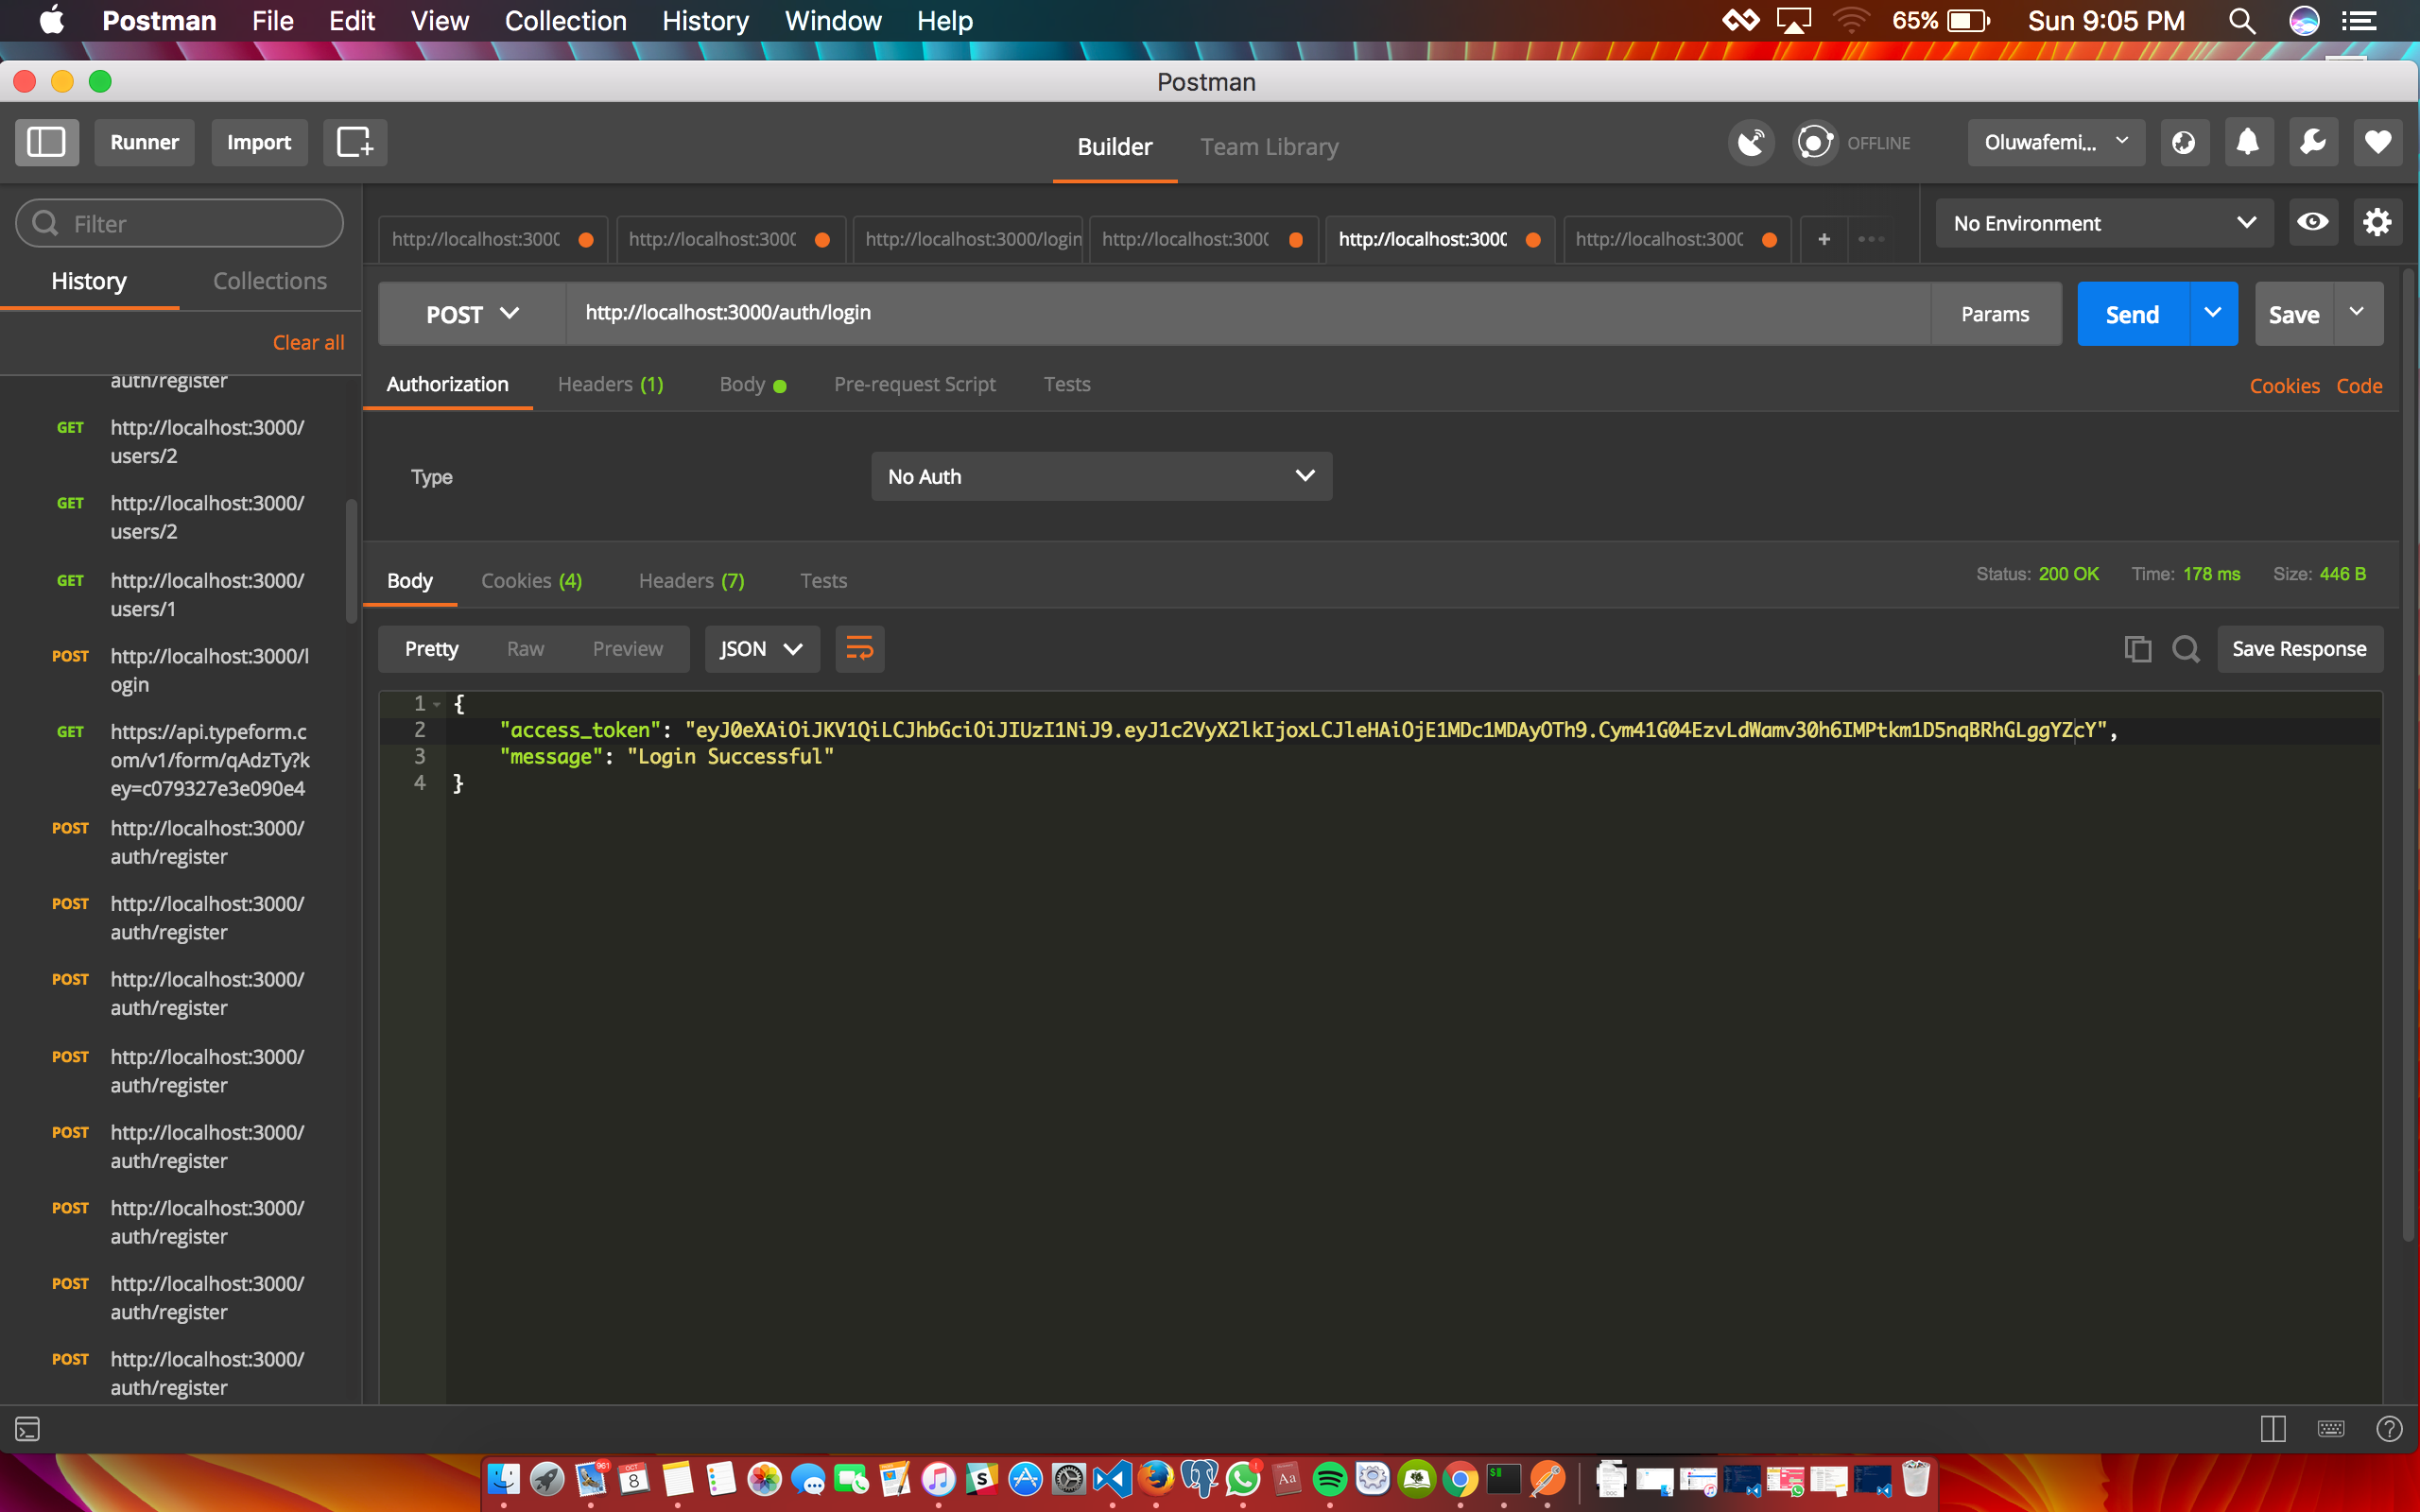
Task: Open the Collection menu in the menu bar
Action: (x=565, y=20)
